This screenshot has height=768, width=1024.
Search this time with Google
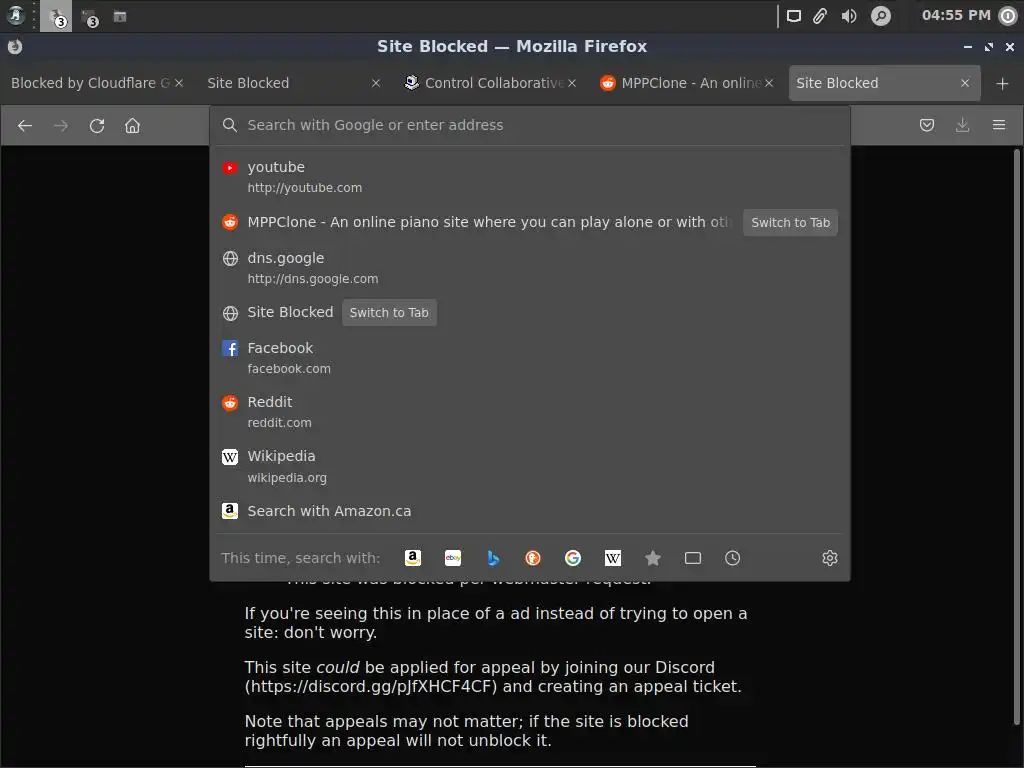click(x=573, y=558)
